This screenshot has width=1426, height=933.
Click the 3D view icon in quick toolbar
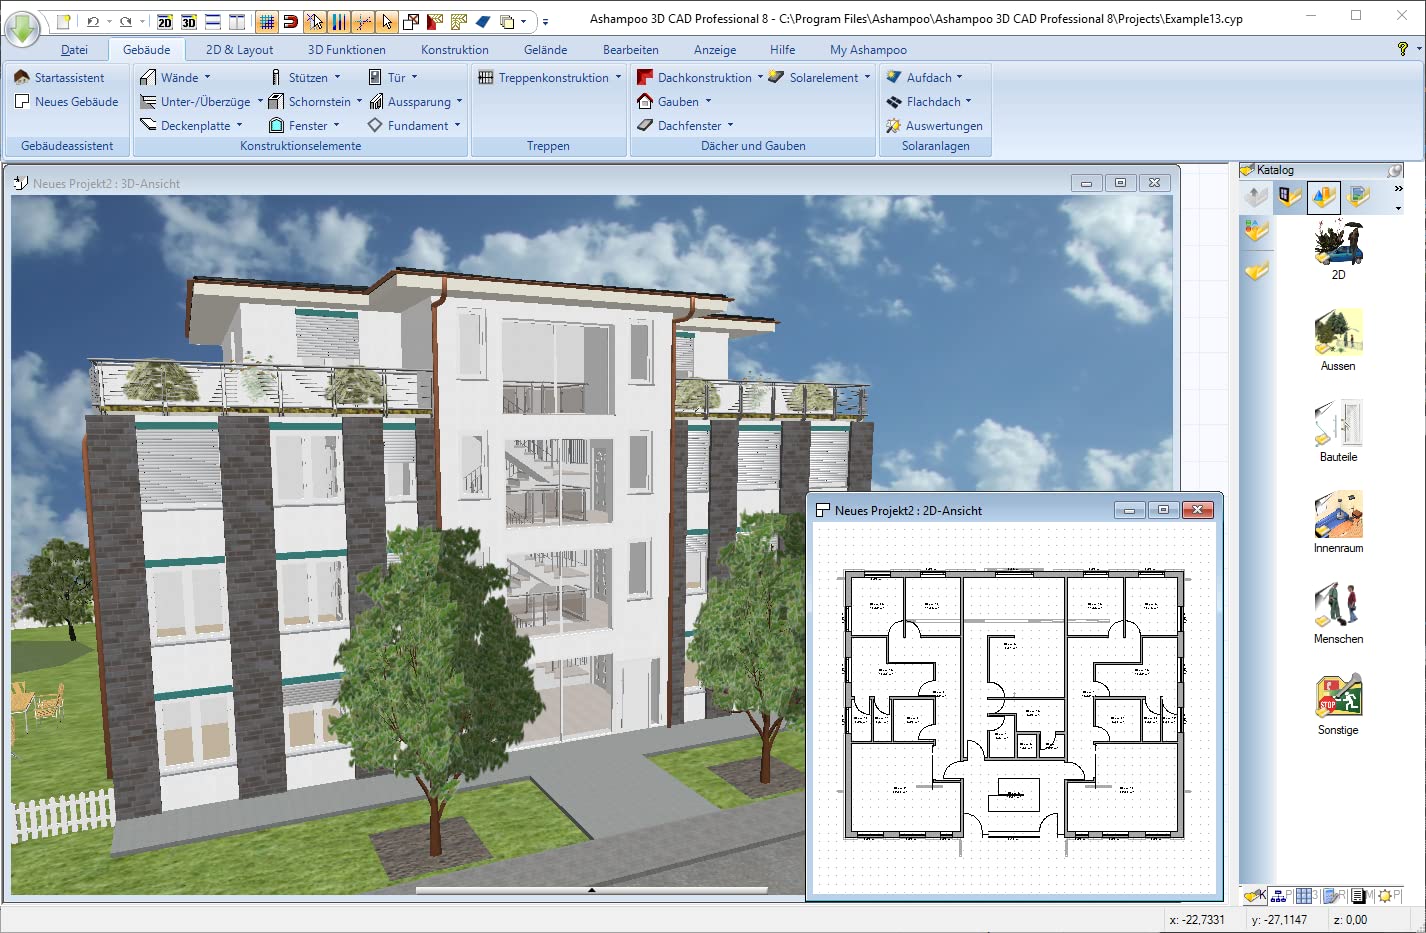pyautogui.click(x=189, y=21)
